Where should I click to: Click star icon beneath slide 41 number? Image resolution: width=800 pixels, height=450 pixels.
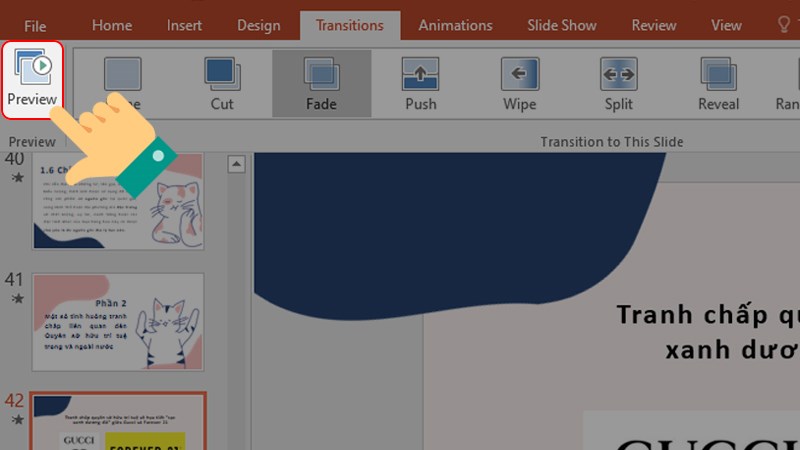coord(16,298)
